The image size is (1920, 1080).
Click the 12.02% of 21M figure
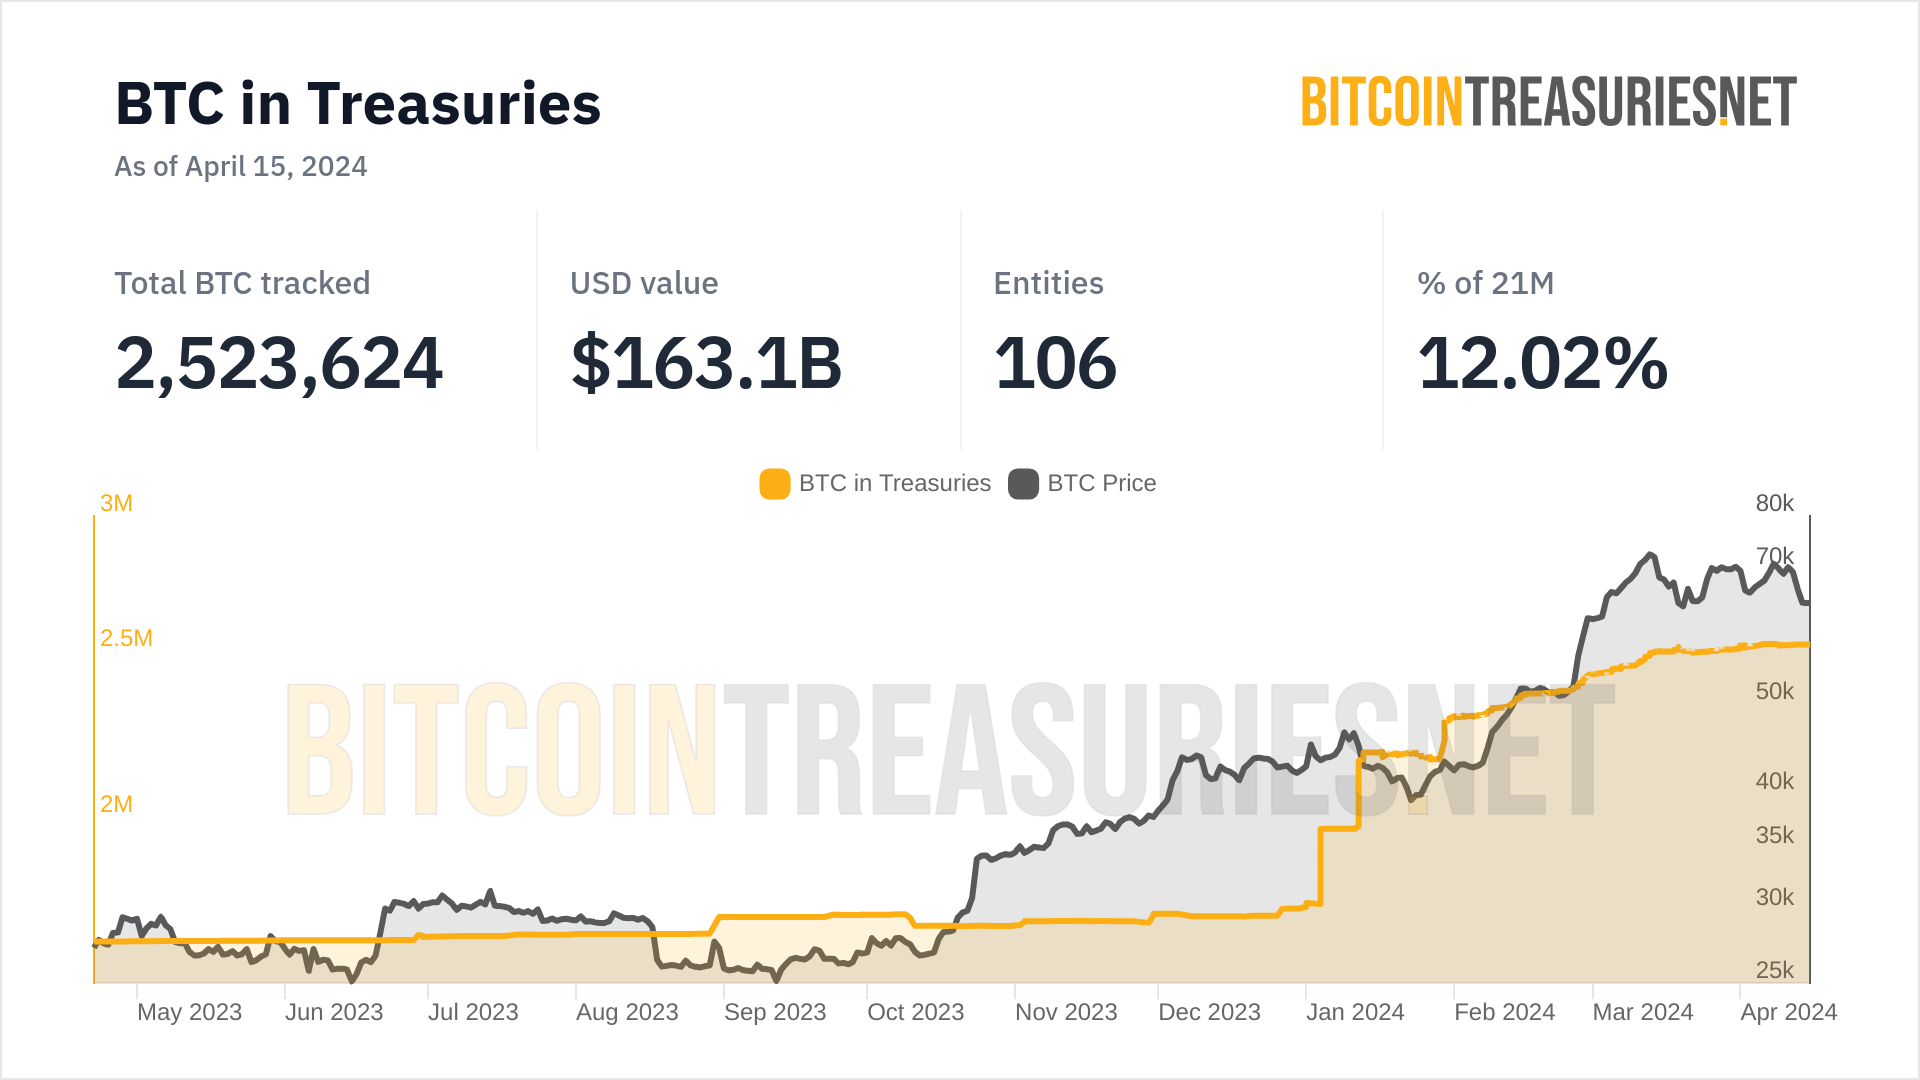pos(1542,363)
